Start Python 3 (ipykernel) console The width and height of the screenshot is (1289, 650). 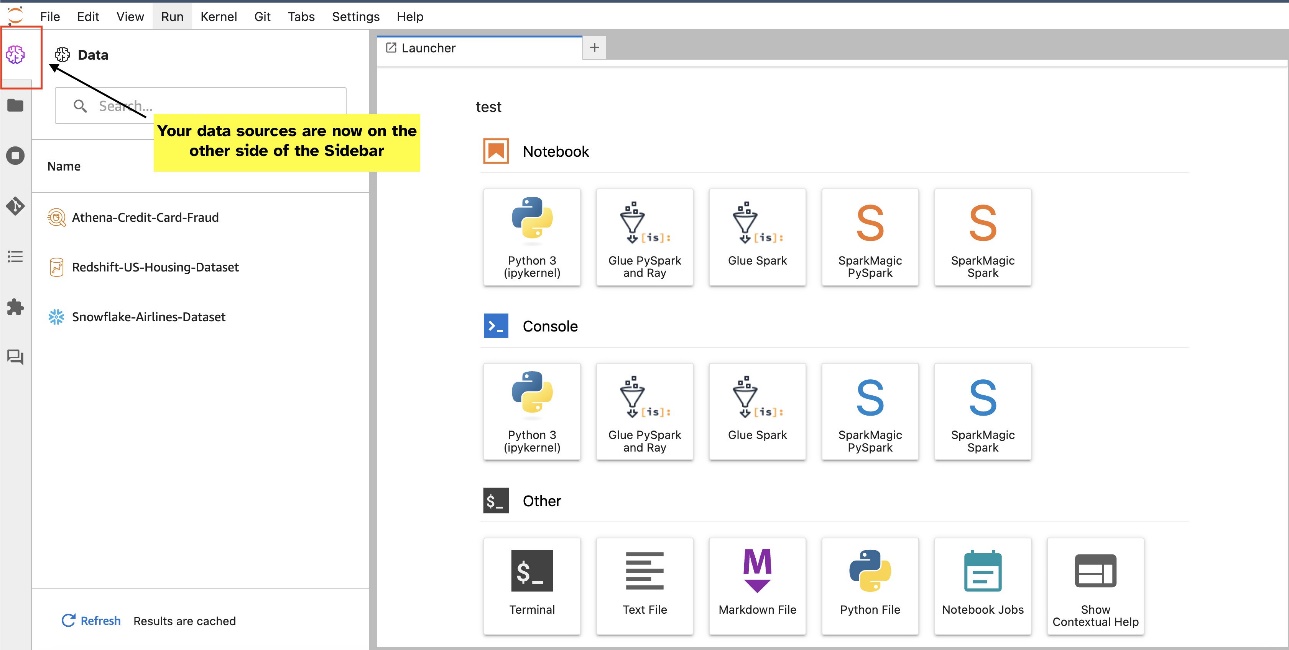click(532, 412)
